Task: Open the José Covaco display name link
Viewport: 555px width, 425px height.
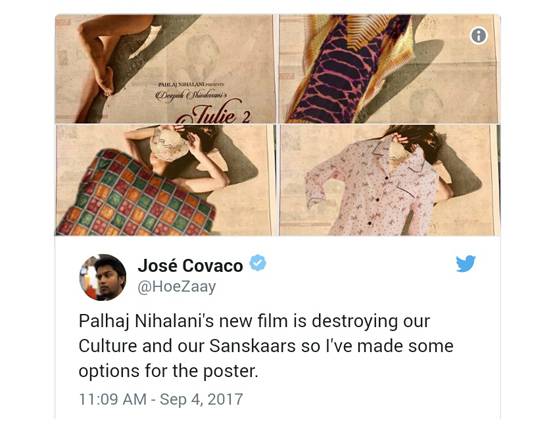Action: pos(190,265)
